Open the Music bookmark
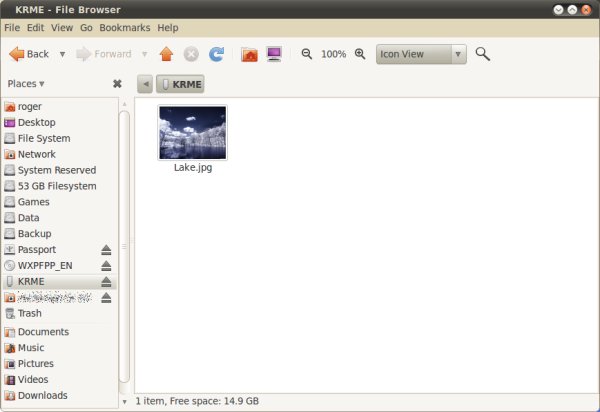The image size is (600, 412). (60, 348)
